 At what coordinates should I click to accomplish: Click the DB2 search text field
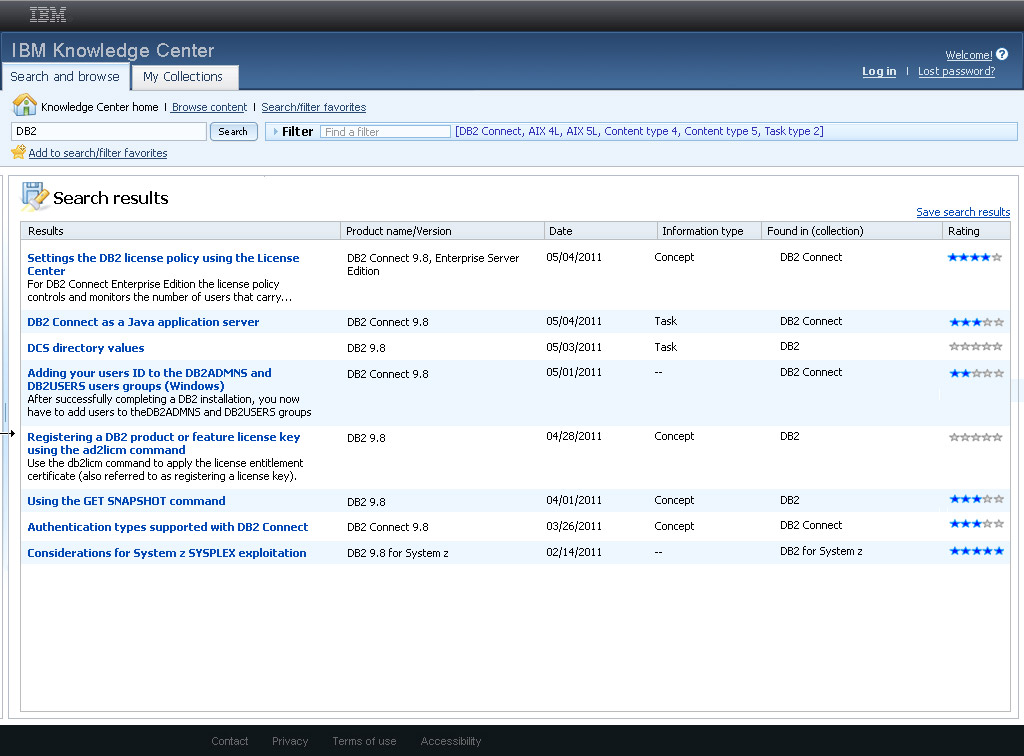click(x=108, y=132)
